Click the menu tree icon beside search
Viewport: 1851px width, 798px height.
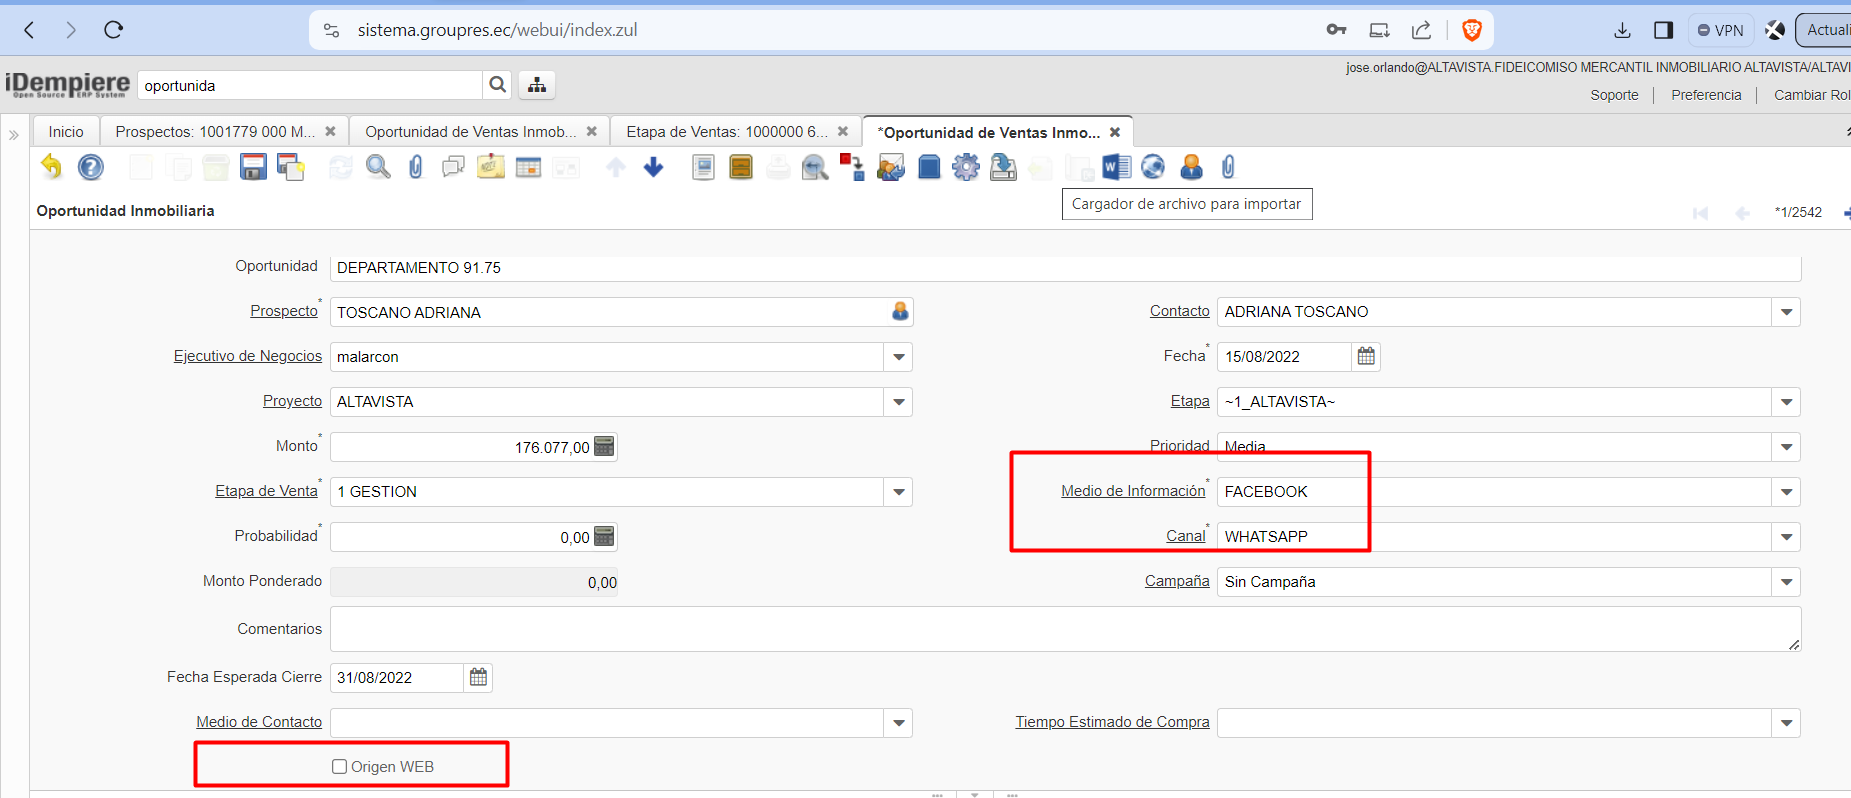[x=537, y=85]
